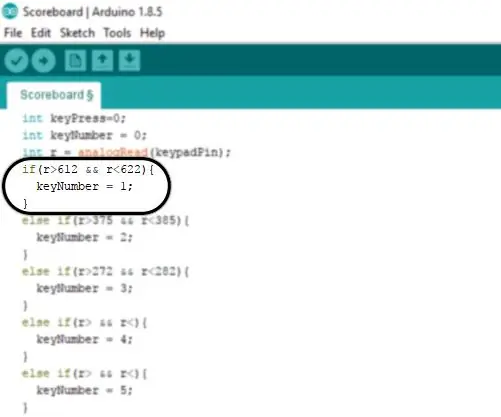
Task: Open the Sketch menu
Action: click(77, 33)
